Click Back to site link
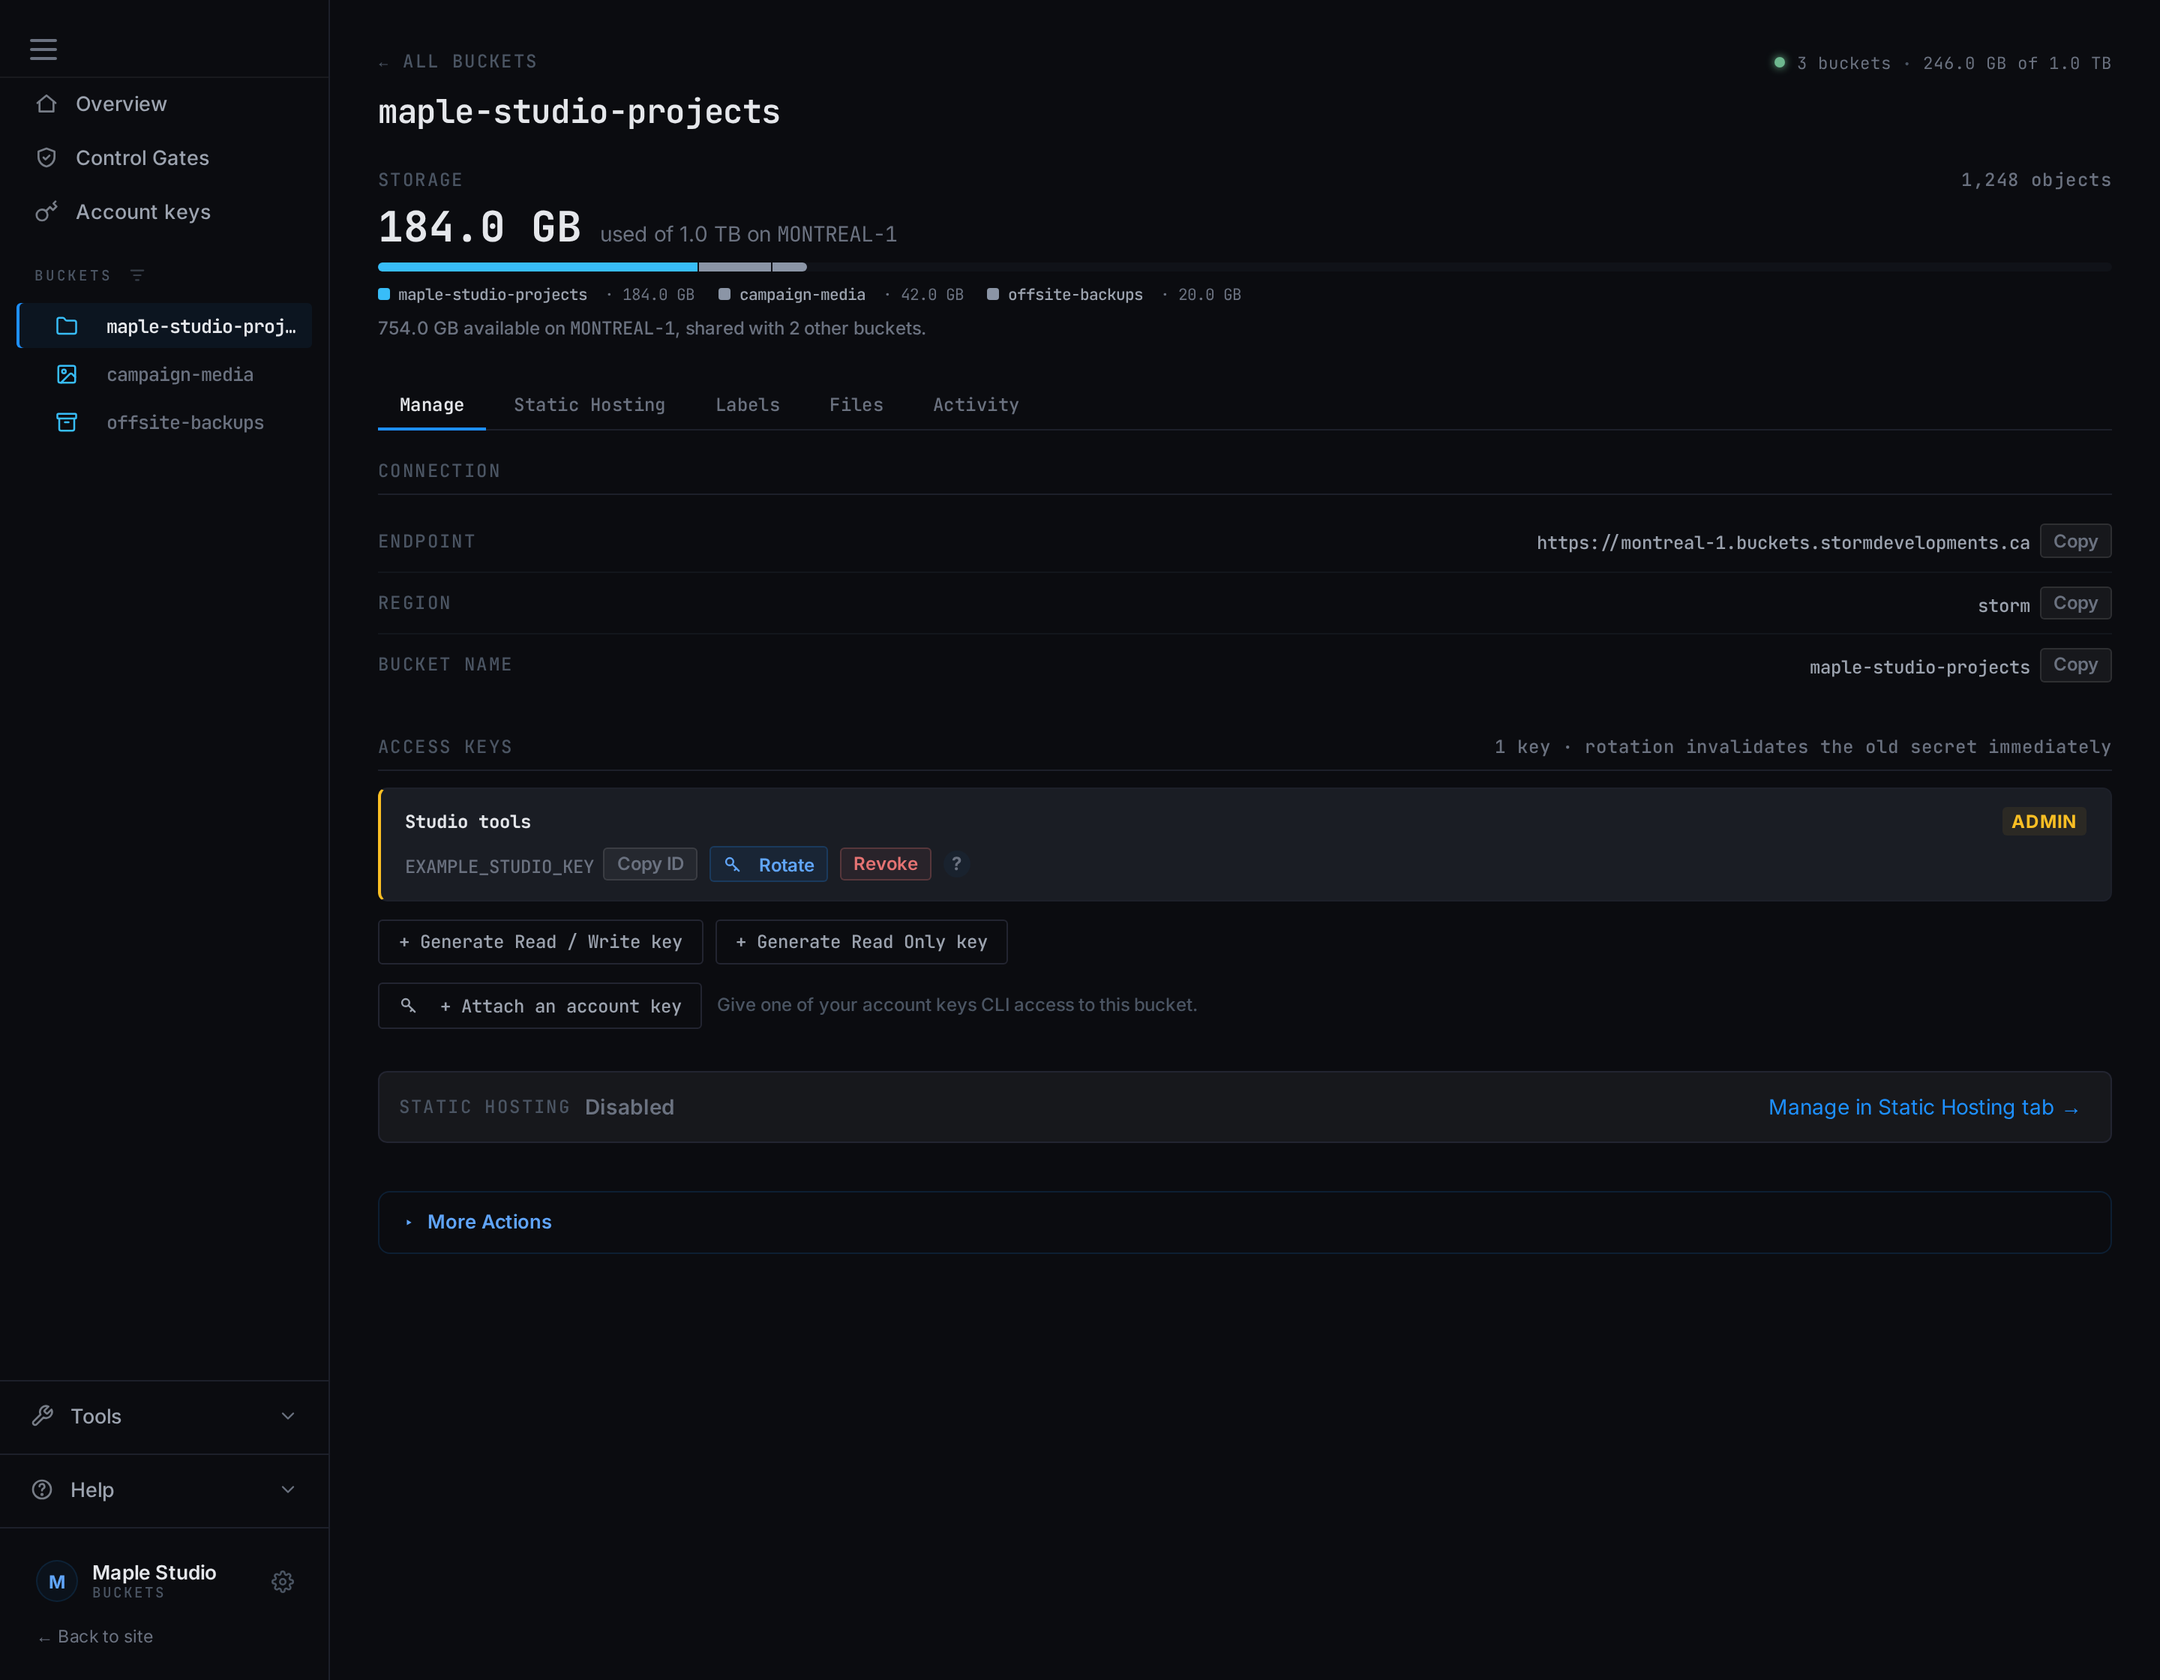Screen dimensions: 2160x1680 (95, 1637)
